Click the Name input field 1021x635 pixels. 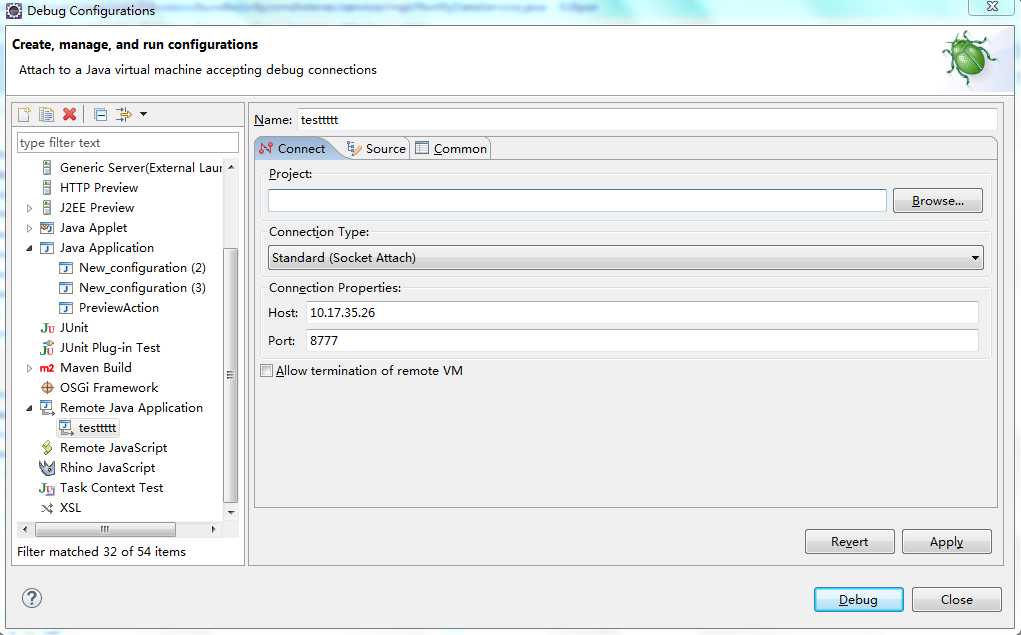[647, 120]
